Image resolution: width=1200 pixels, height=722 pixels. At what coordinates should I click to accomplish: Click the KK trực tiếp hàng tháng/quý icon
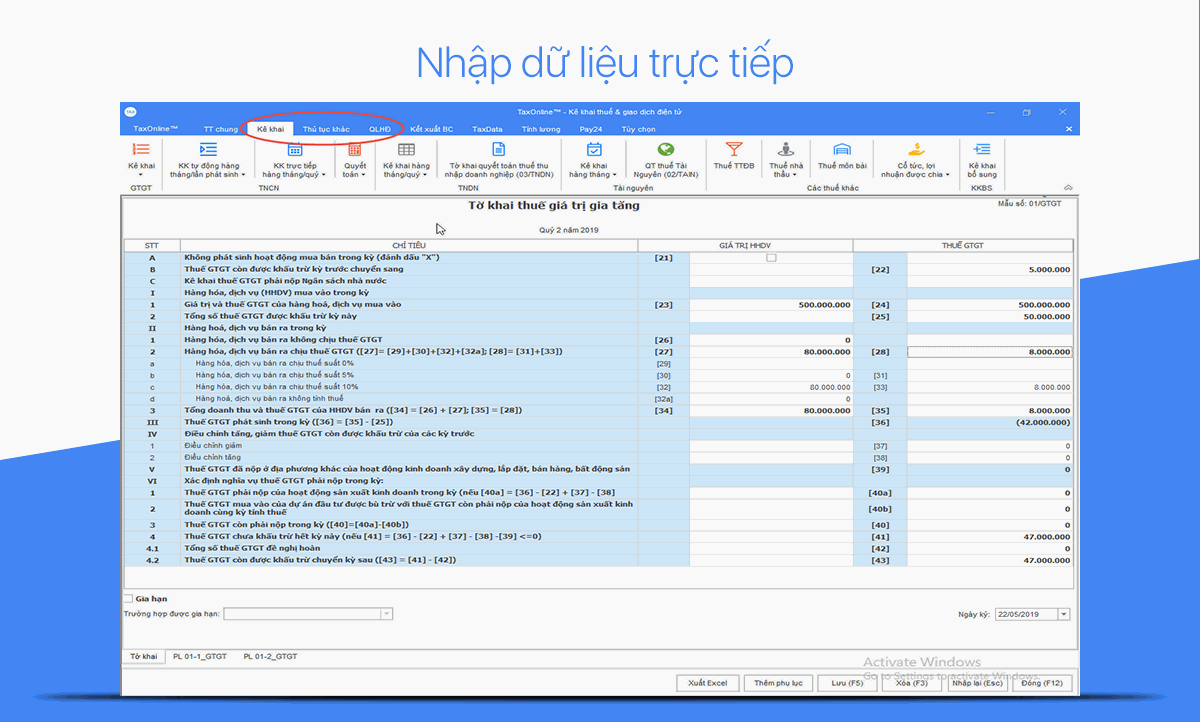point(293,162)
